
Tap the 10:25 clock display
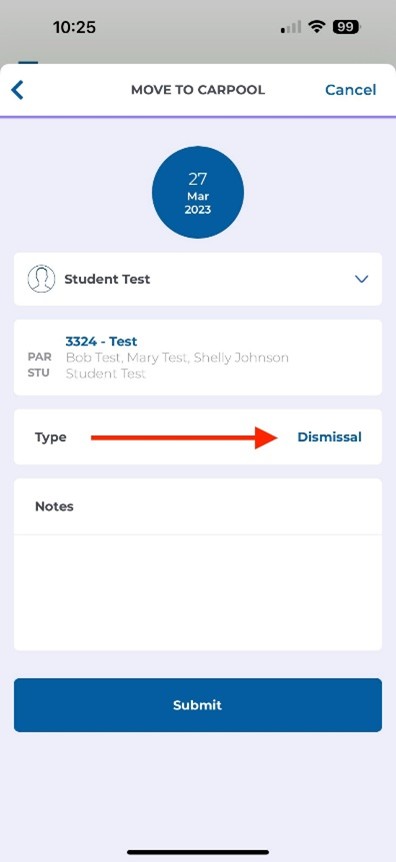[74, 27]
